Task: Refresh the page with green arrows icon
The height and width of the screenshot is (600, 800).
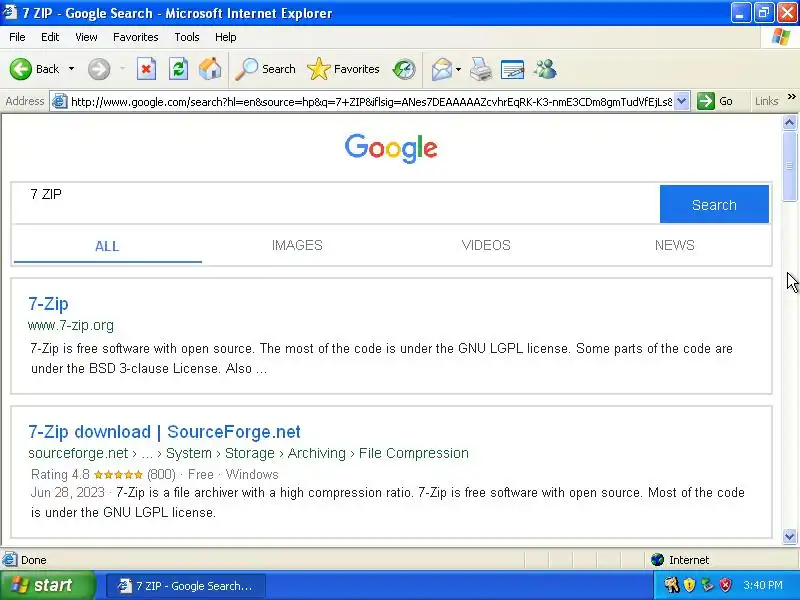Action: pyautogui.click(x=179, y=69)
